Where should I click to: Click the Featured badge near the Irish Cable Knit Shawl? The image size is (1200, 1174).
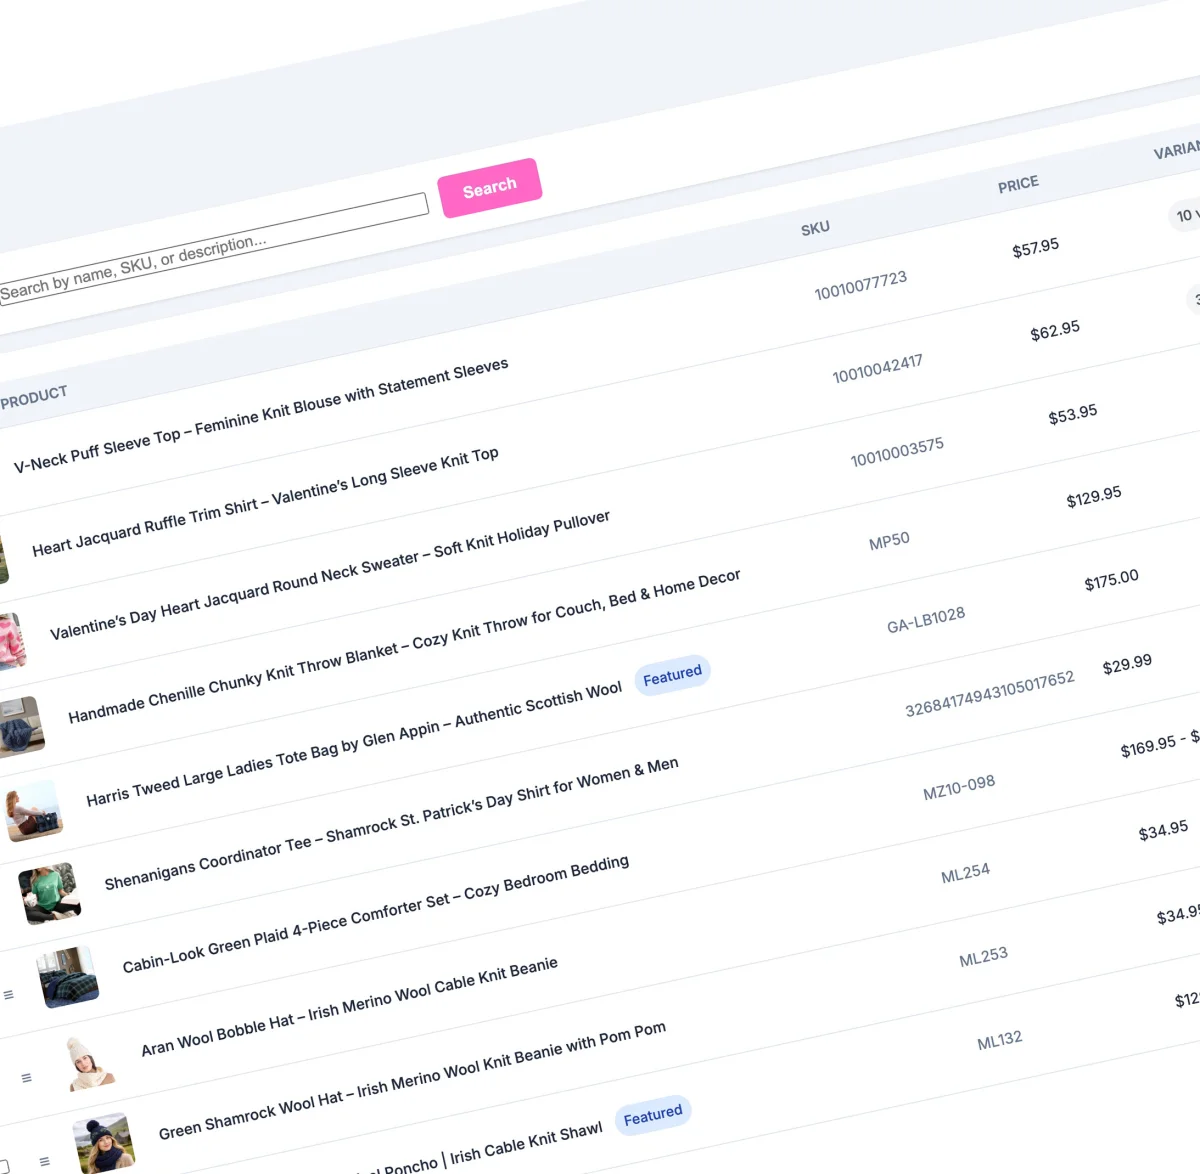[652, 1114]
